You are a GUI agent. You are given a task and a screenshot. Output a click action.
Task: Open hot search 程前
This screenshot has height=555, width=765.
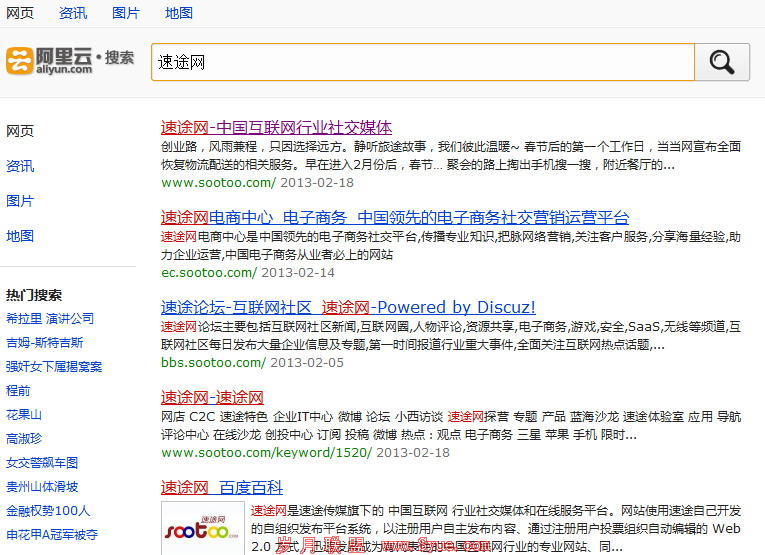[x=18, y=391]
